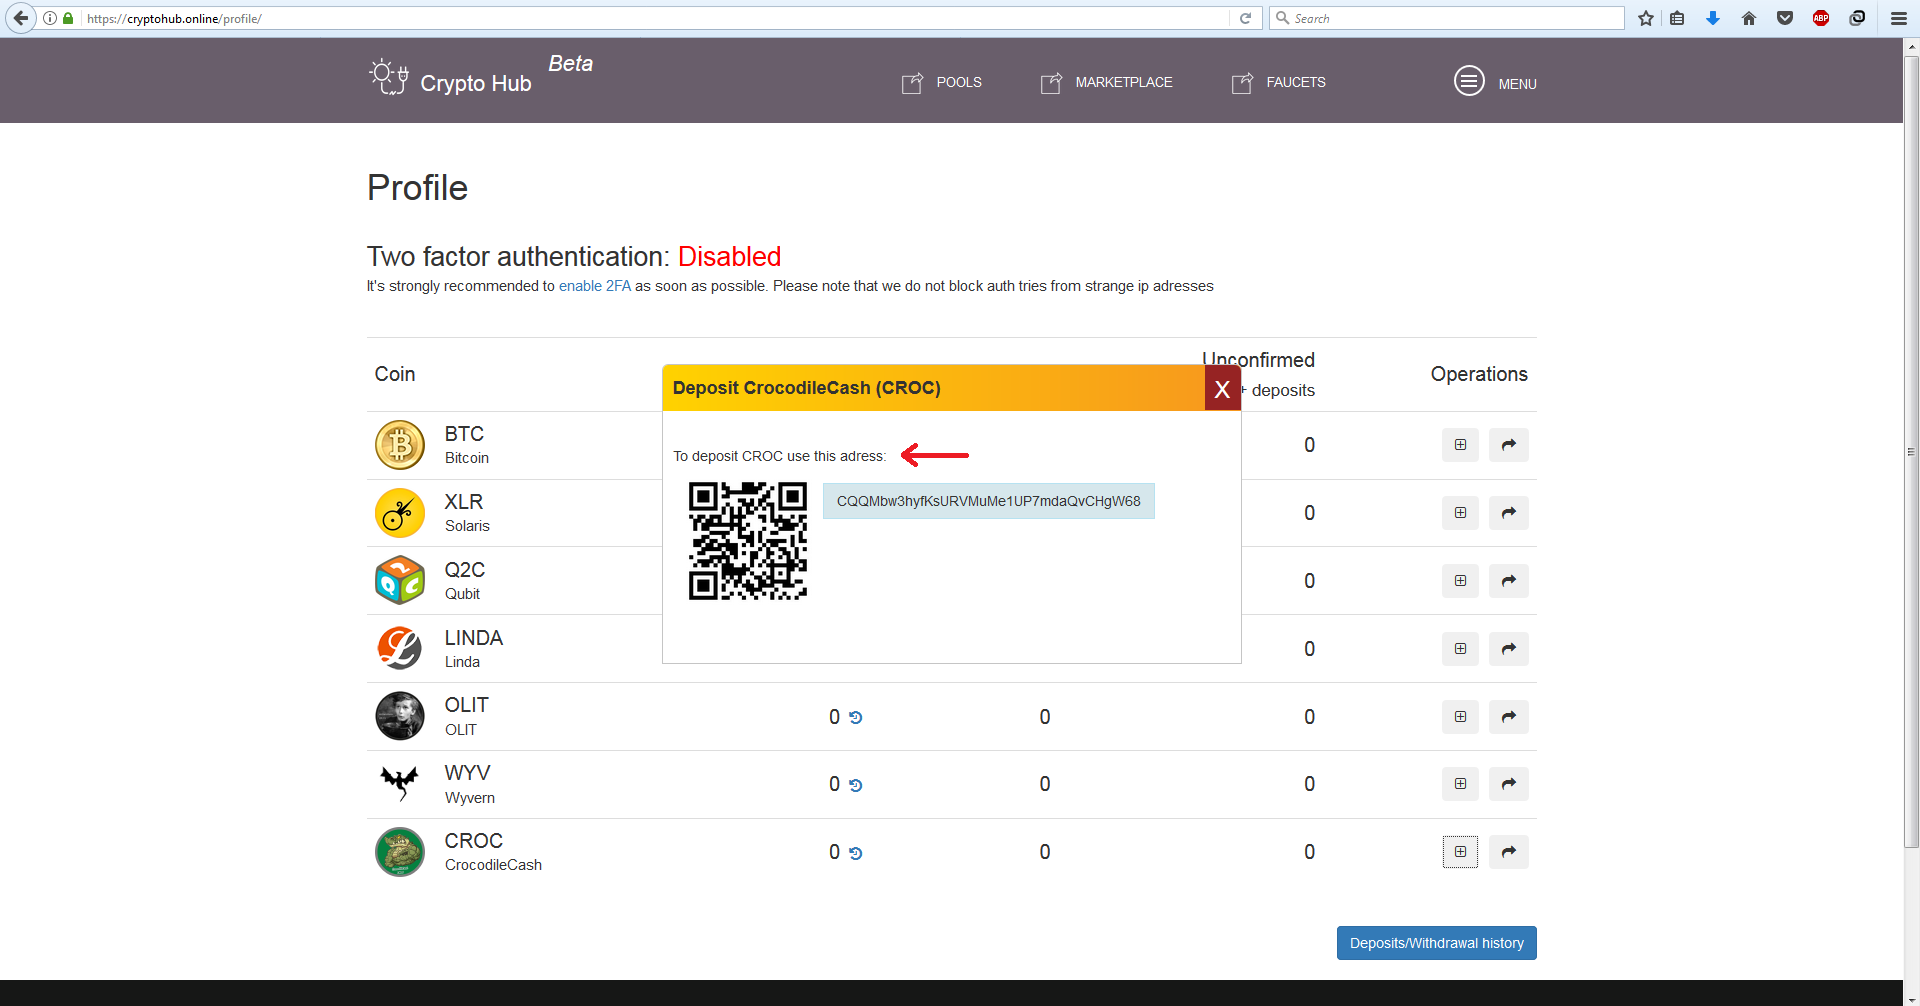Open deposit for the CROC row
Screen dimensions: 1920x1006
[1460, 852]
